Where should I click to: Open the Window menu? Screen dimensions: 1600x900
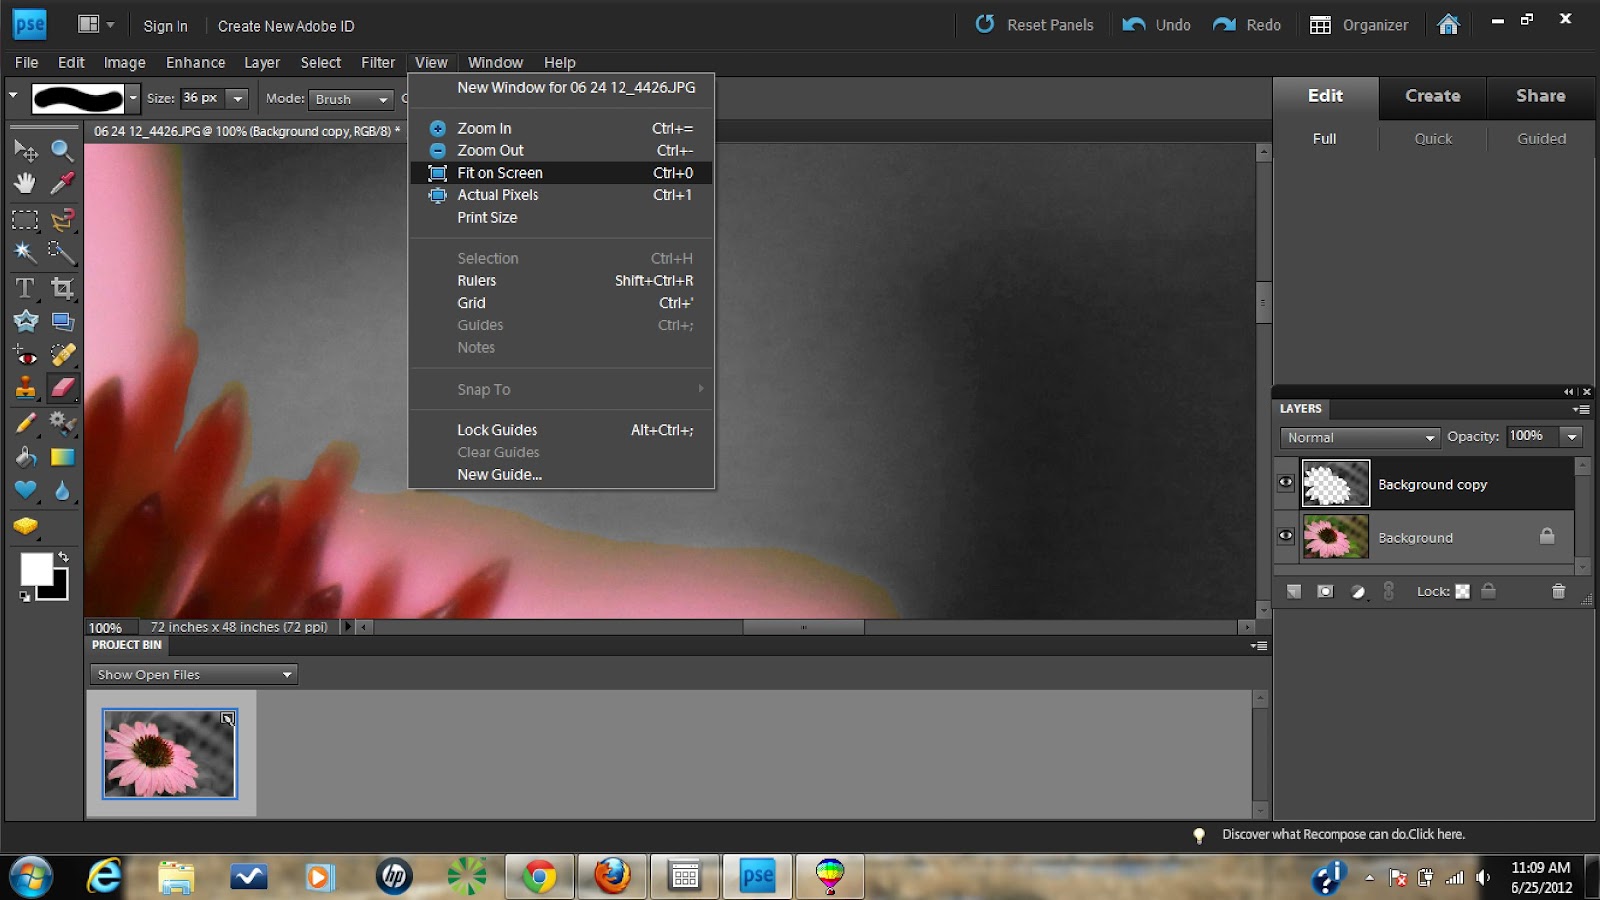[495, 62]
